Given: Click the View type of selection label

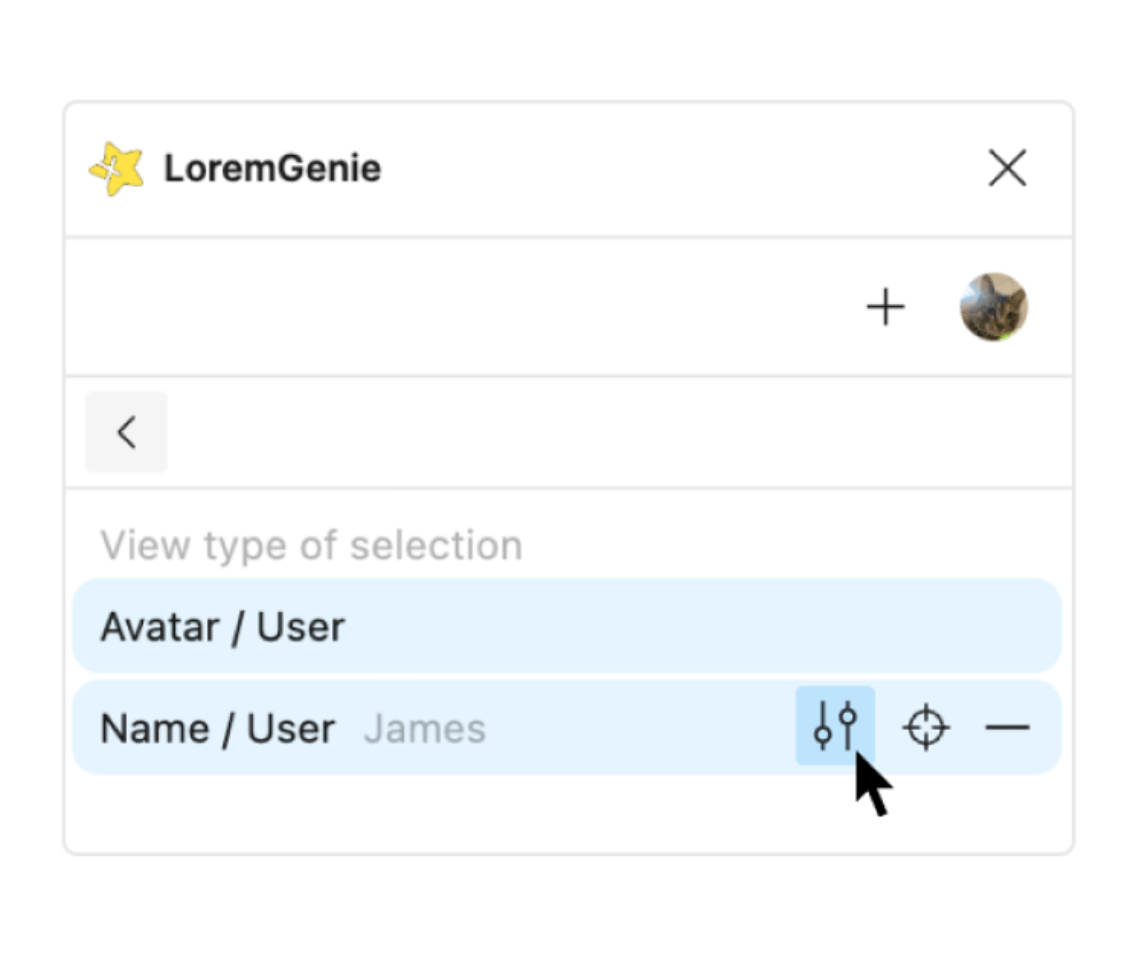Looking at the screenshot, I should tap(311, 546).
